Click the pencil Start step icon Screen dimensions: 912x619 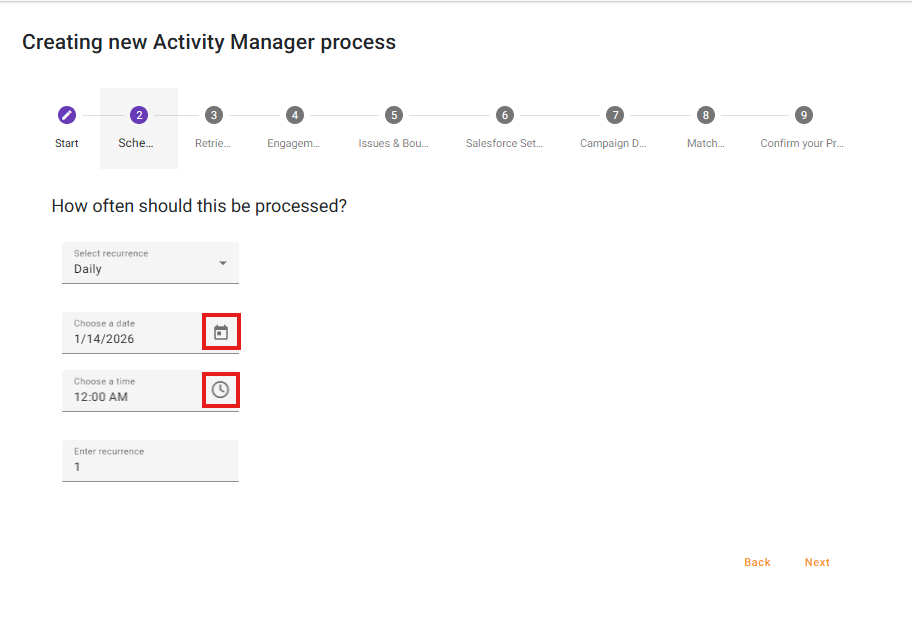[x=67, y=115]
